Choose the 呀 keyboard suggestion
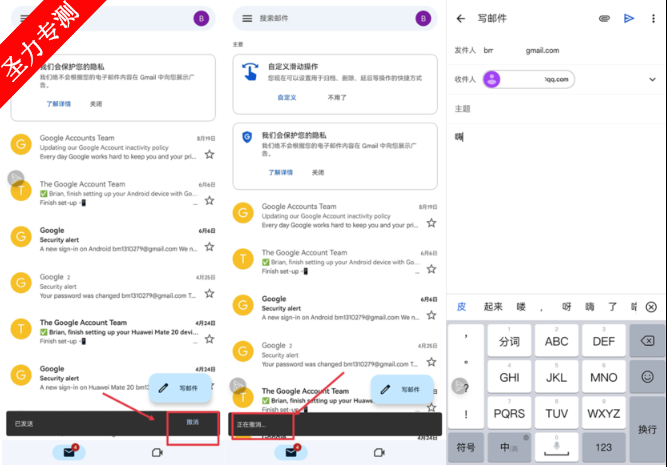The width and height of the screenshot is (667, 468). (x=567, y=307)
